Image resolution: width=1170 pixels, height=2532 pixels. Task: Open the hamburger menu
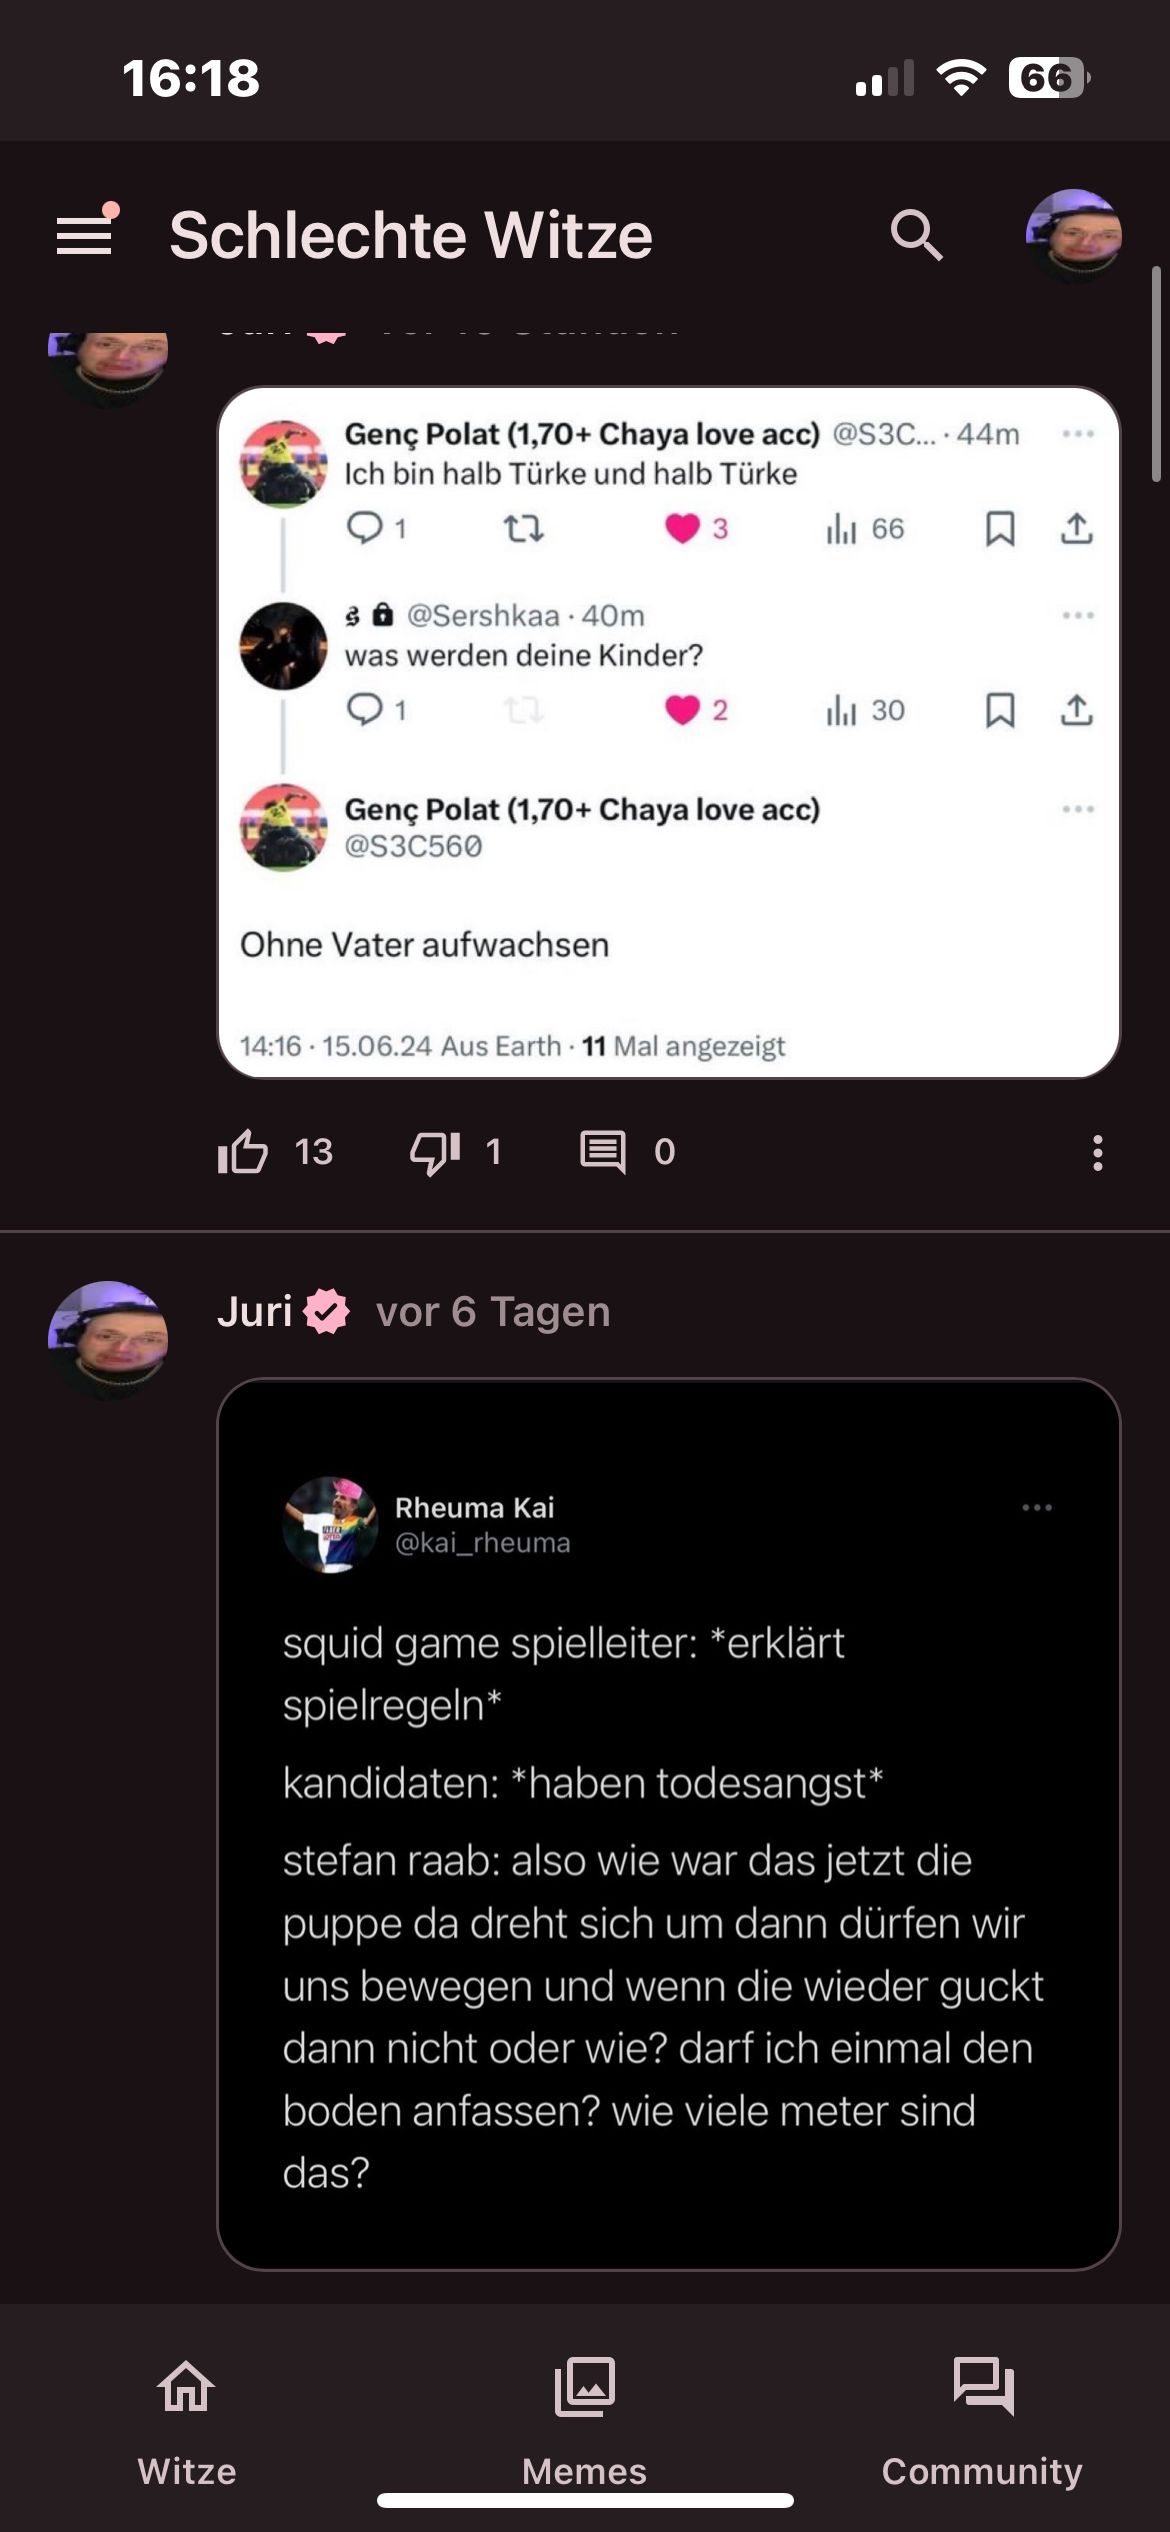(85, 234)
